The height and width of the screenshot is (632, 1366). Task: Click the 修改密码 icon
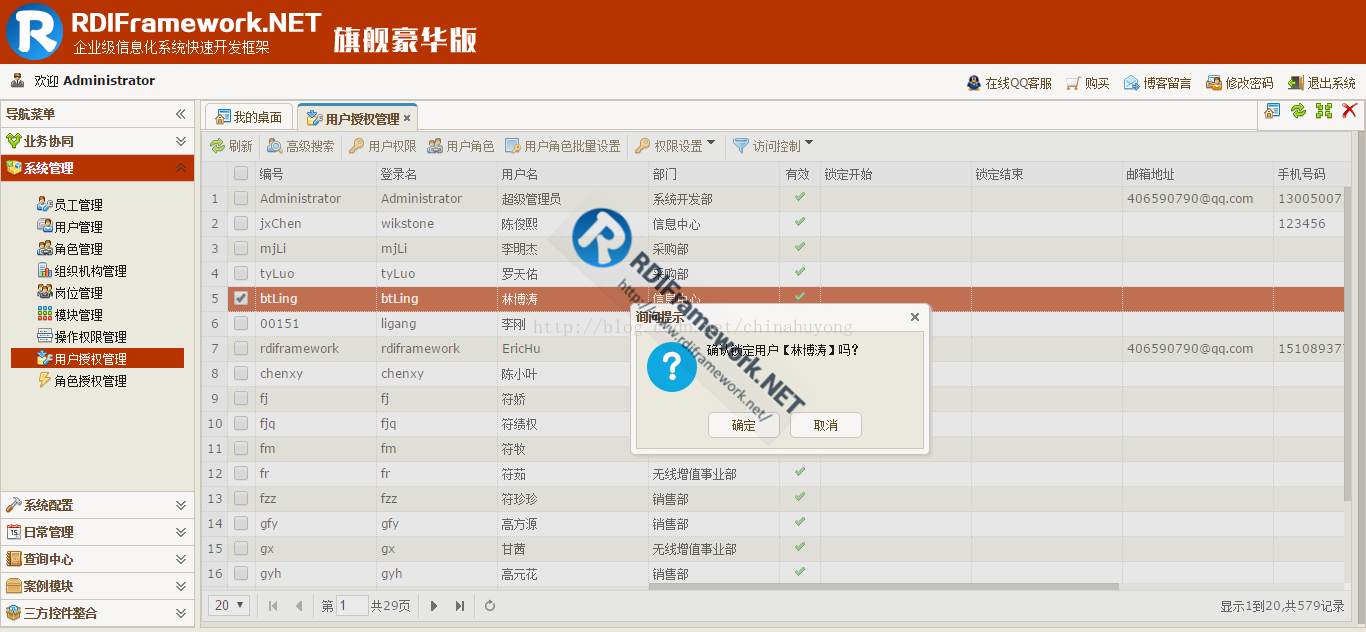pyautogui.click(x=1213, y=83)
